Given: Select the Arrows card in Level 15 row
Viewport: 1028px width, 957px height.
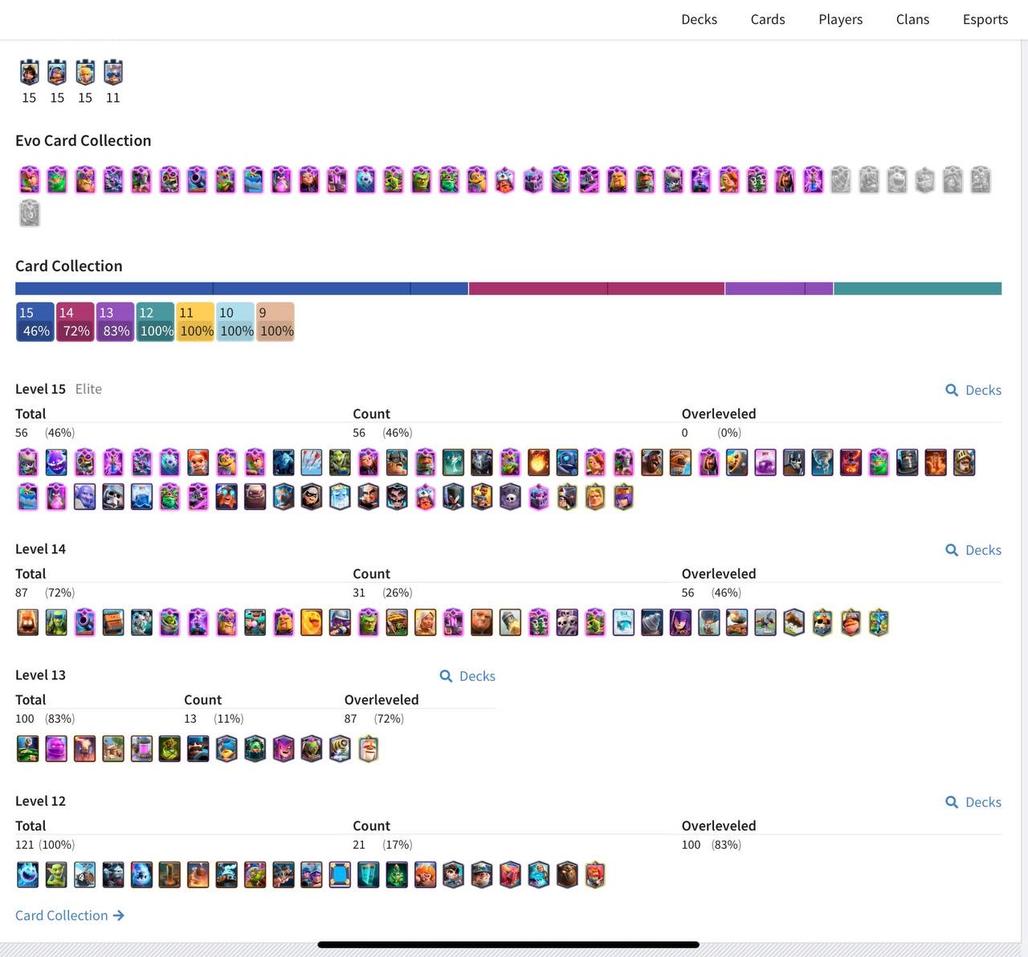Looking at the screenshot, I should 311,463.
